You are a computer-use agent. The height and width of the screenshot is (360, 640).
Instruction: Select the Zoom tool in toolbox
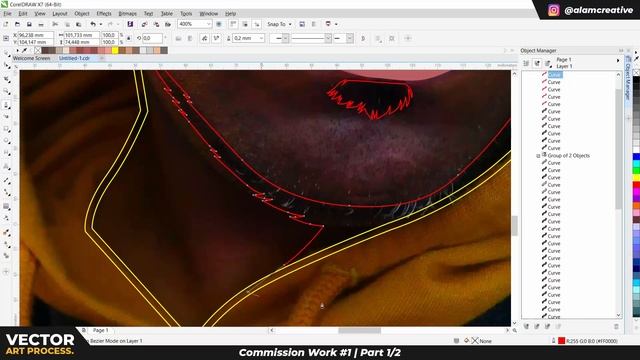[7, 91]
